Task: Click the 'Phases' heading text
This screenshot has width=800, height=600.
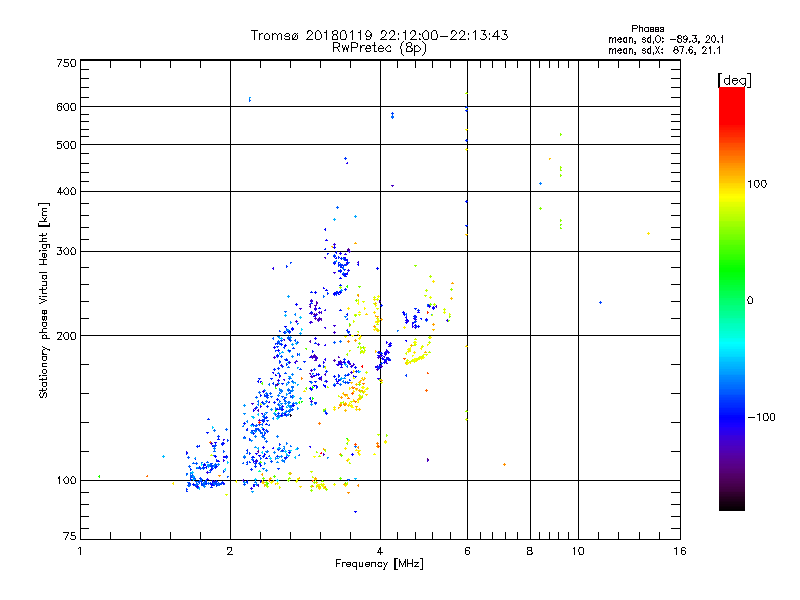Action: [x=647, y=29]
